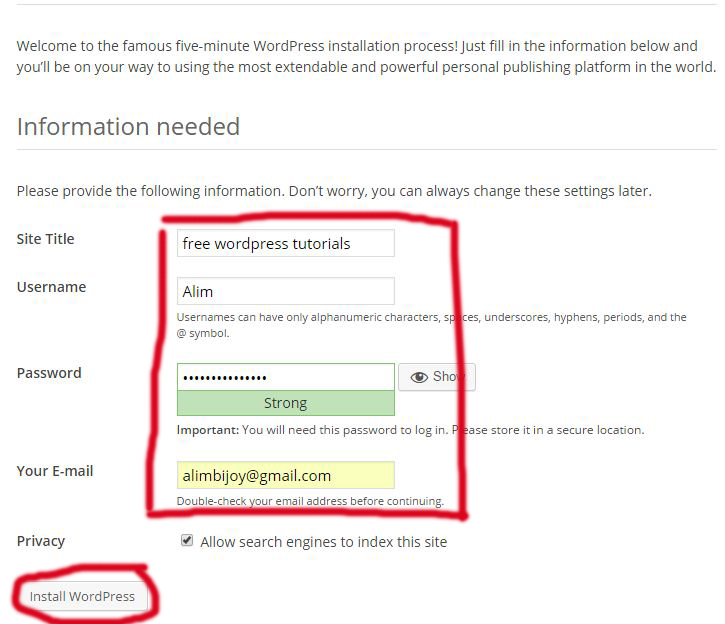Image resolution: width=725 pixels, height=624 pixels.
Task: Click the 'Double-check your email address' hint
Action: tap(310, 501)
